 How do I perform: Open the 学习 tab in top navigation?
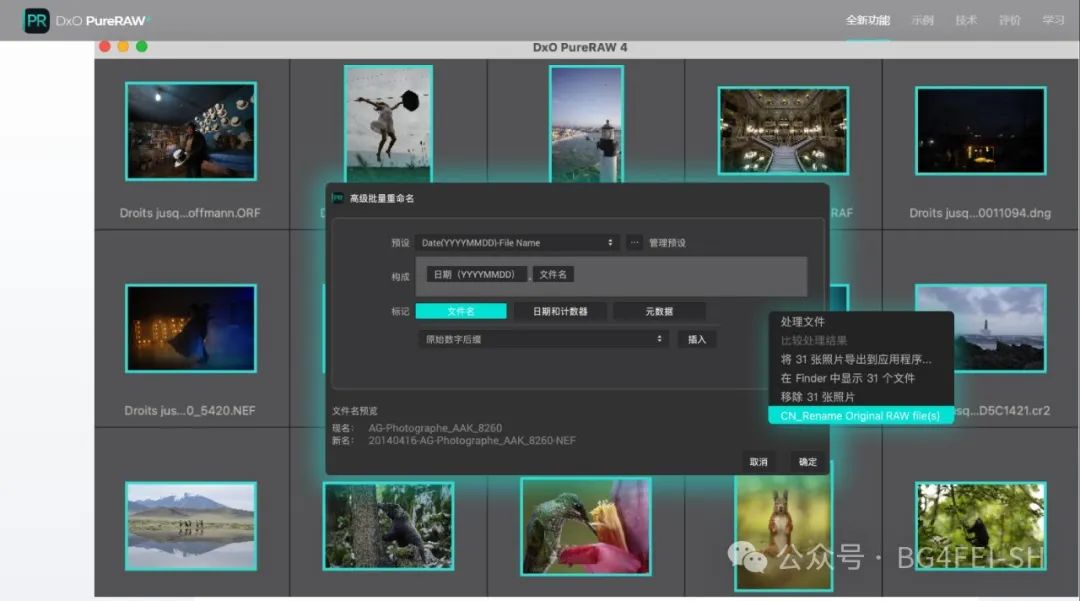point(1053,20)
